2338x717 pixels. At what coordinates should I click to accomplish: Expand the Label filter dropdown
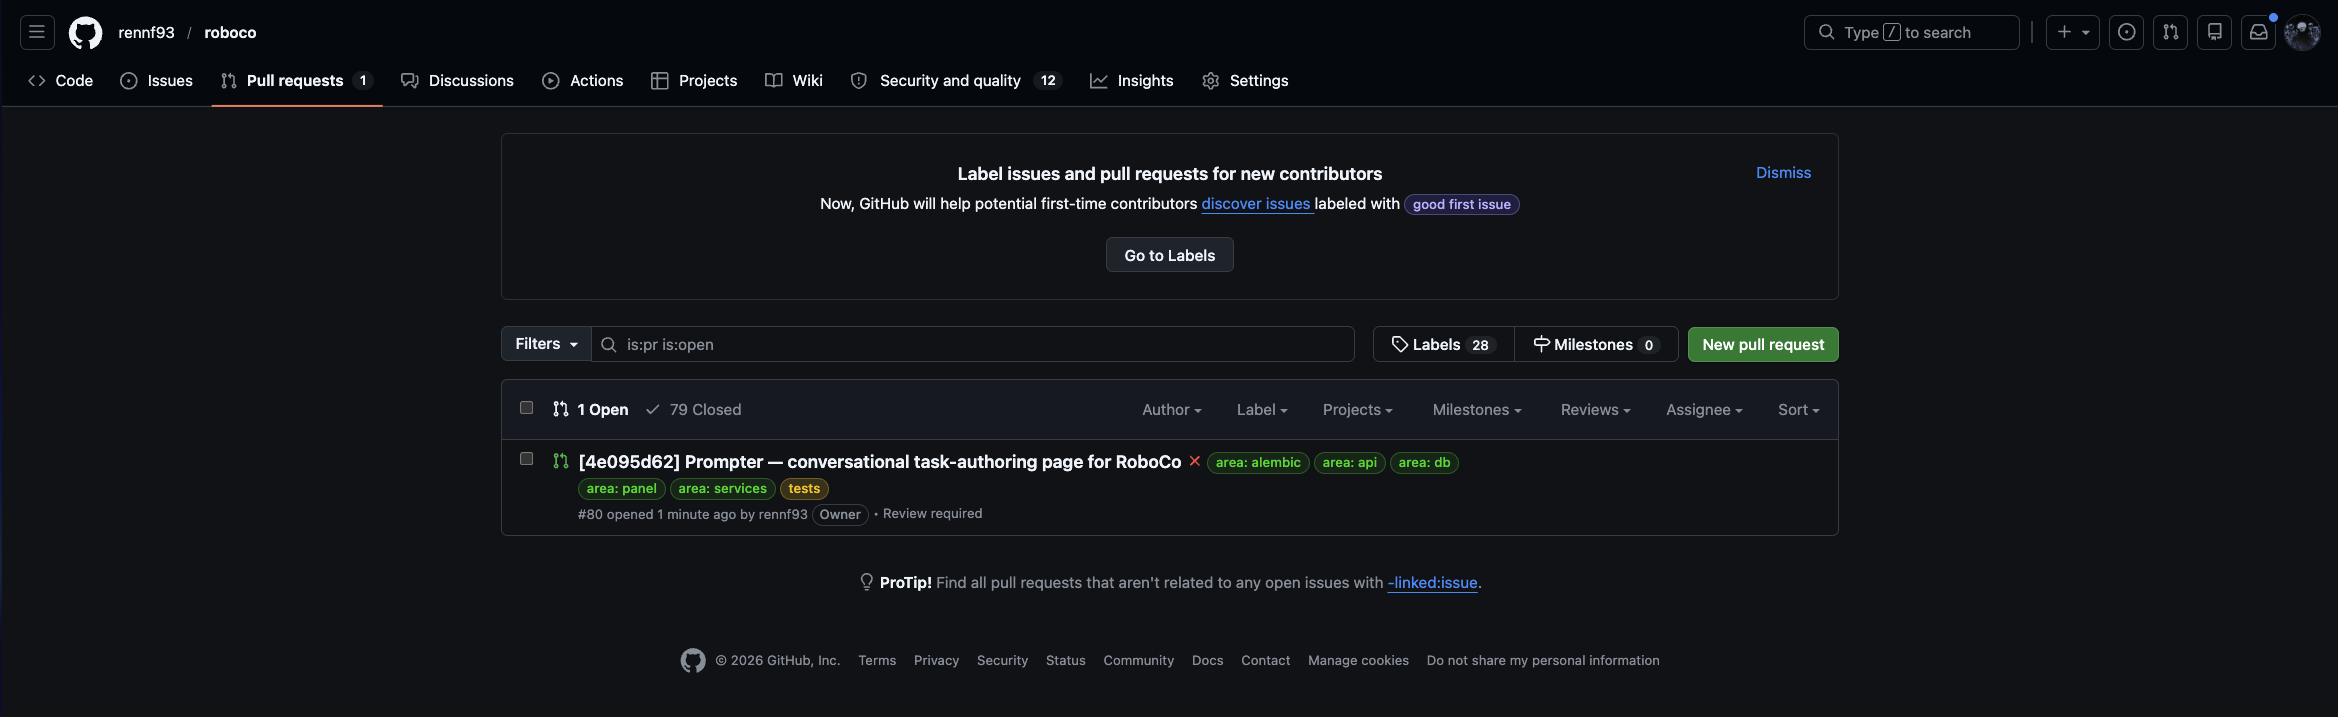1262,410
